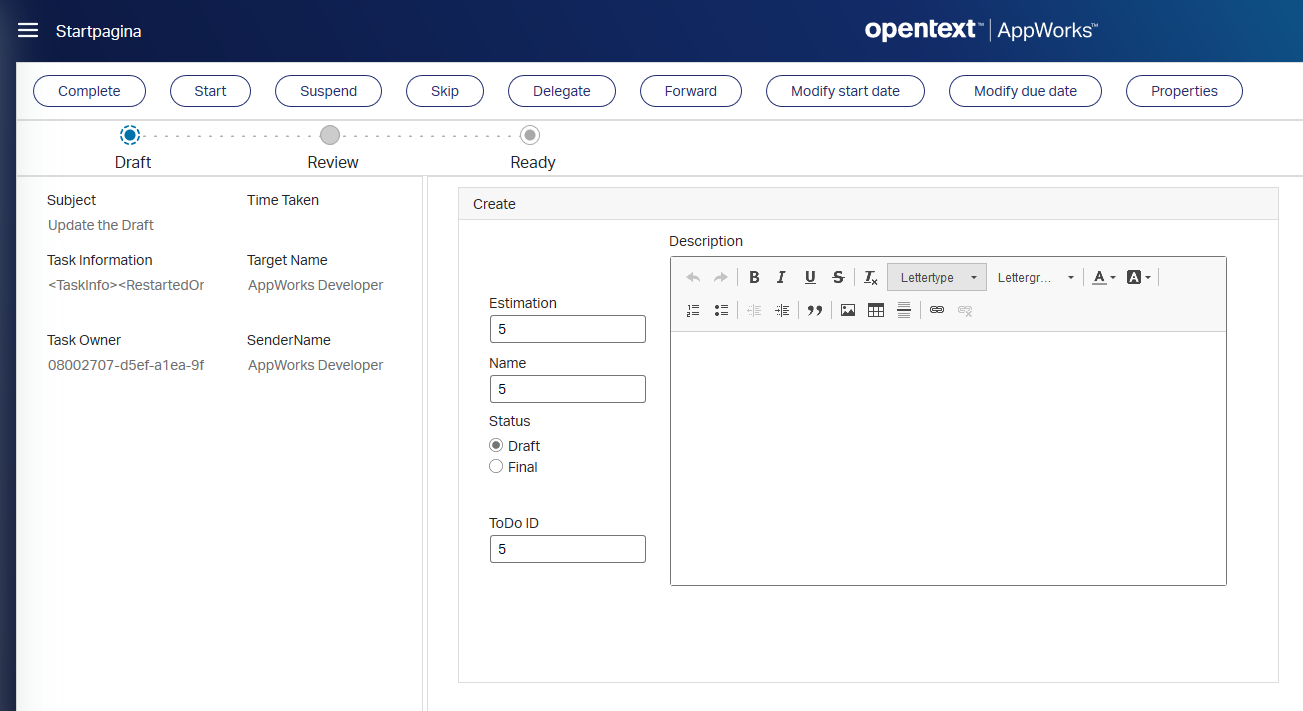Open the hamburger menu next to Startpagina
This screenshot has width=1303, height=711.
pyautogui.click(x=28, y=31)
